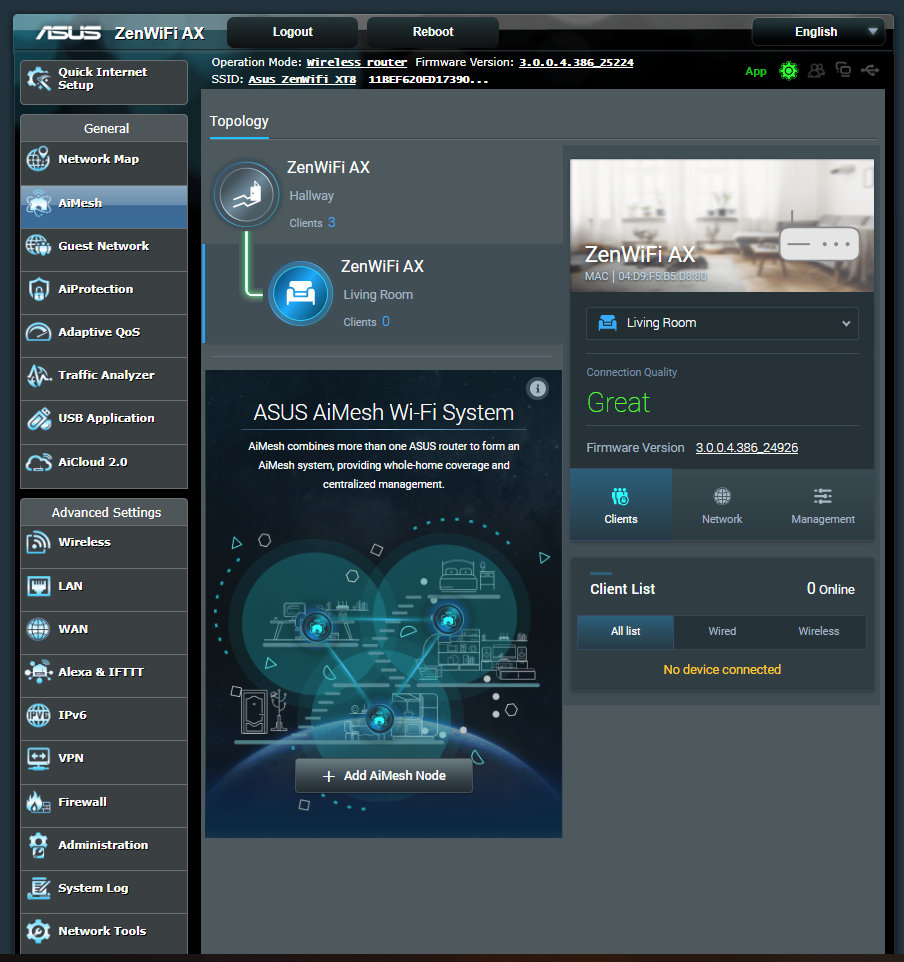Filter client list by Wired
The height and width of the screenshot is (962, 904).
point(722,632)
